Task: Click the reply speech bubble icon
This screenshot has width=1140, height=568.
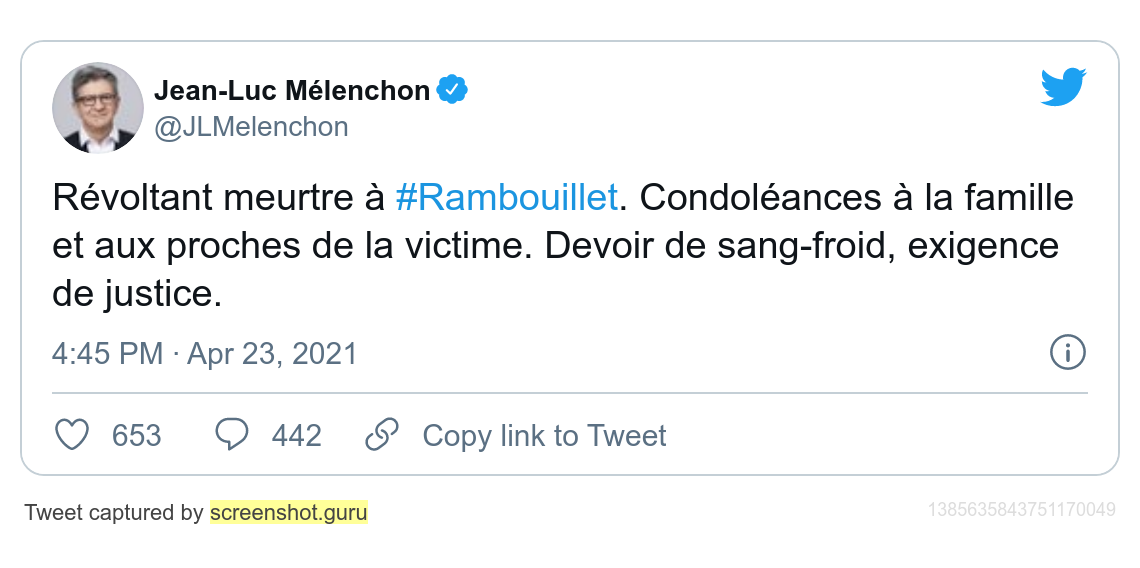Action: pyautogui.click(x=232, y=435)
